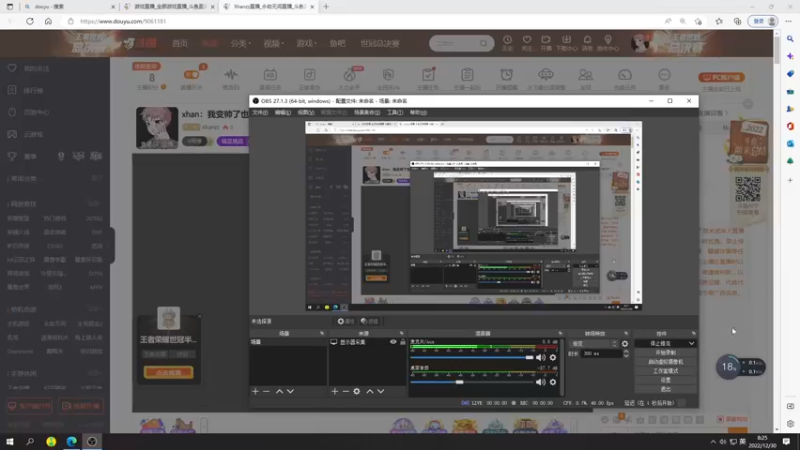800x450 pixels.
Task: Open transition properties gear icon
Action: click(625, 344)
